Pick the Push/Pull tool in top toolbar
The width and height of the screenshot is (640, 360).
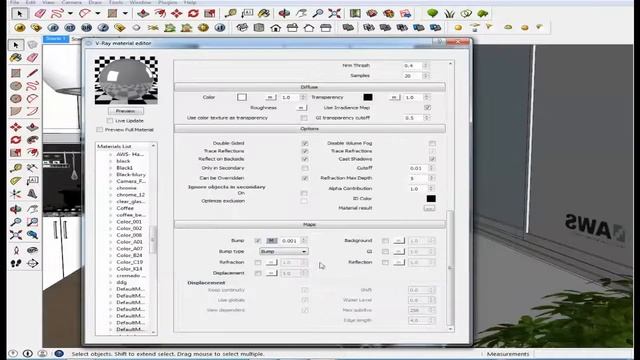(143, 13)
